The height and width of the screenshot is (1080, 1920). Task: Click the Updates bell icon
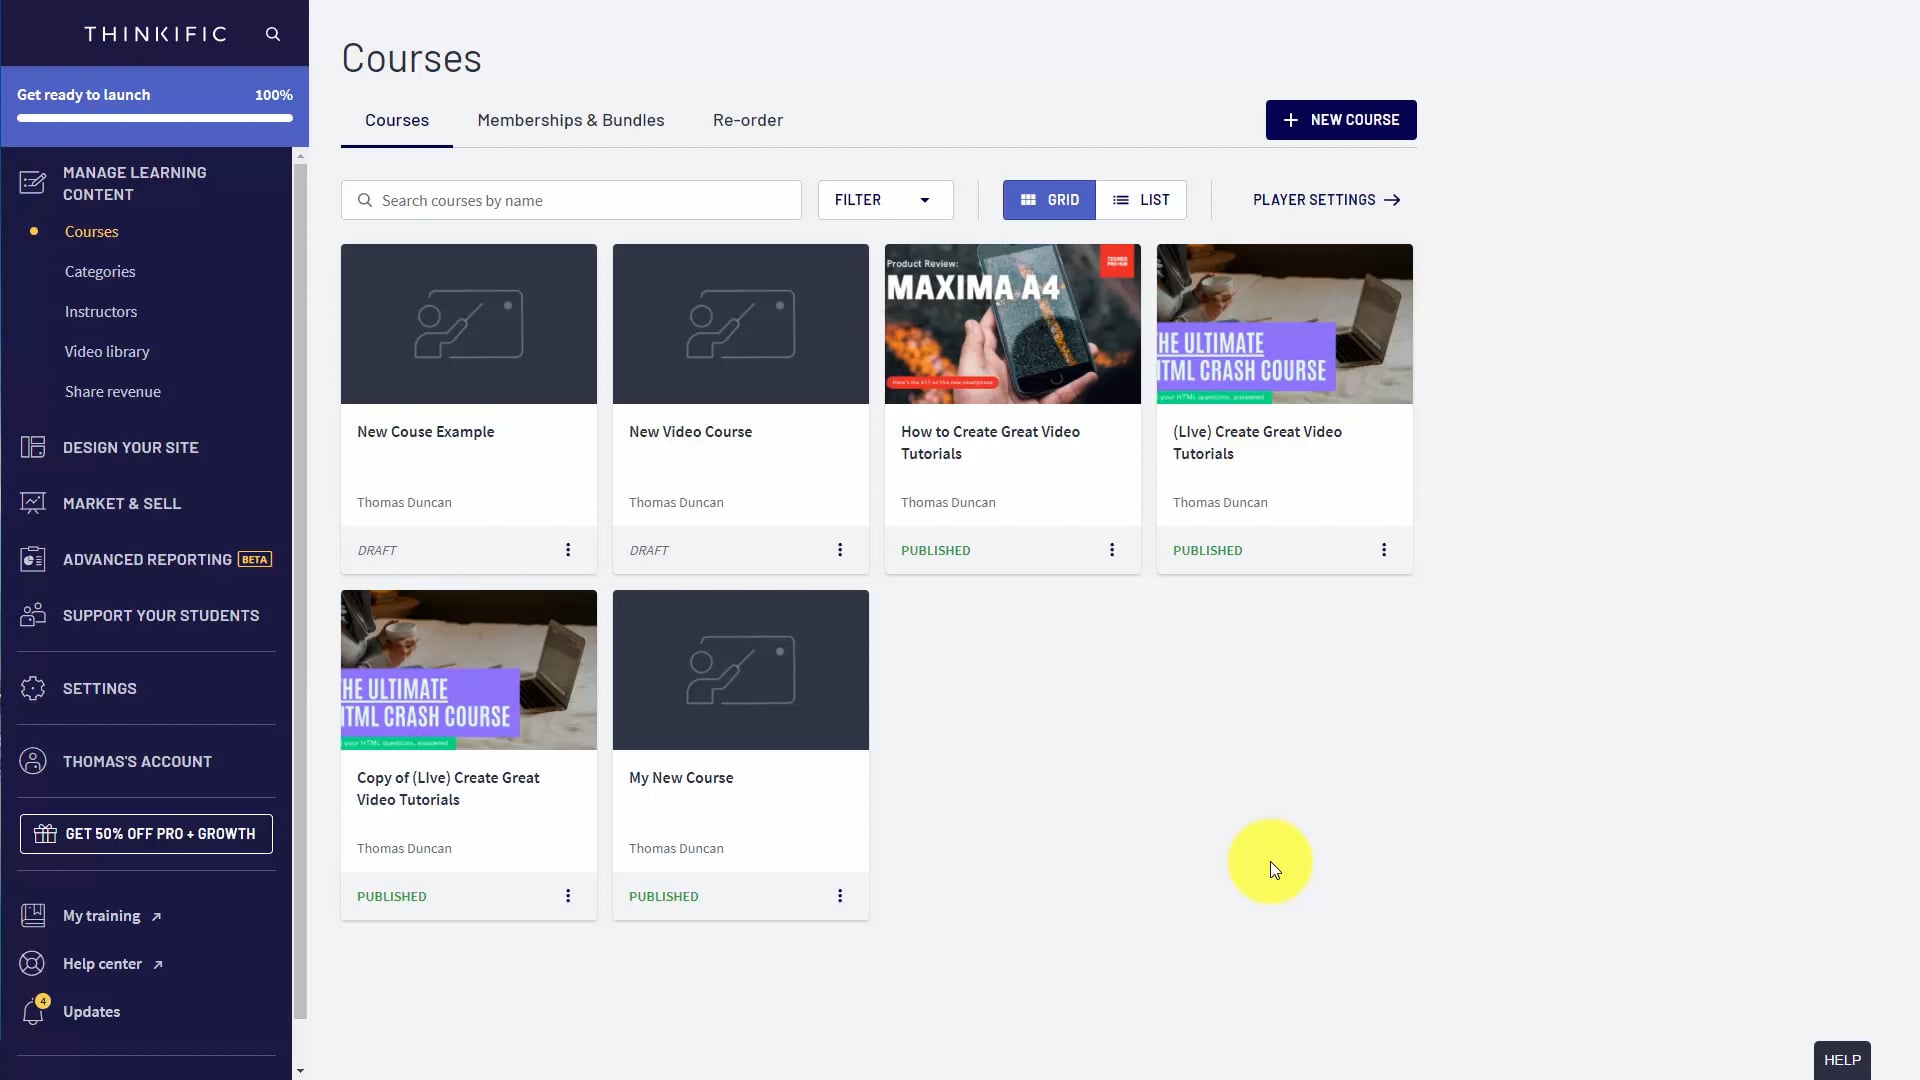point(33,1012)
